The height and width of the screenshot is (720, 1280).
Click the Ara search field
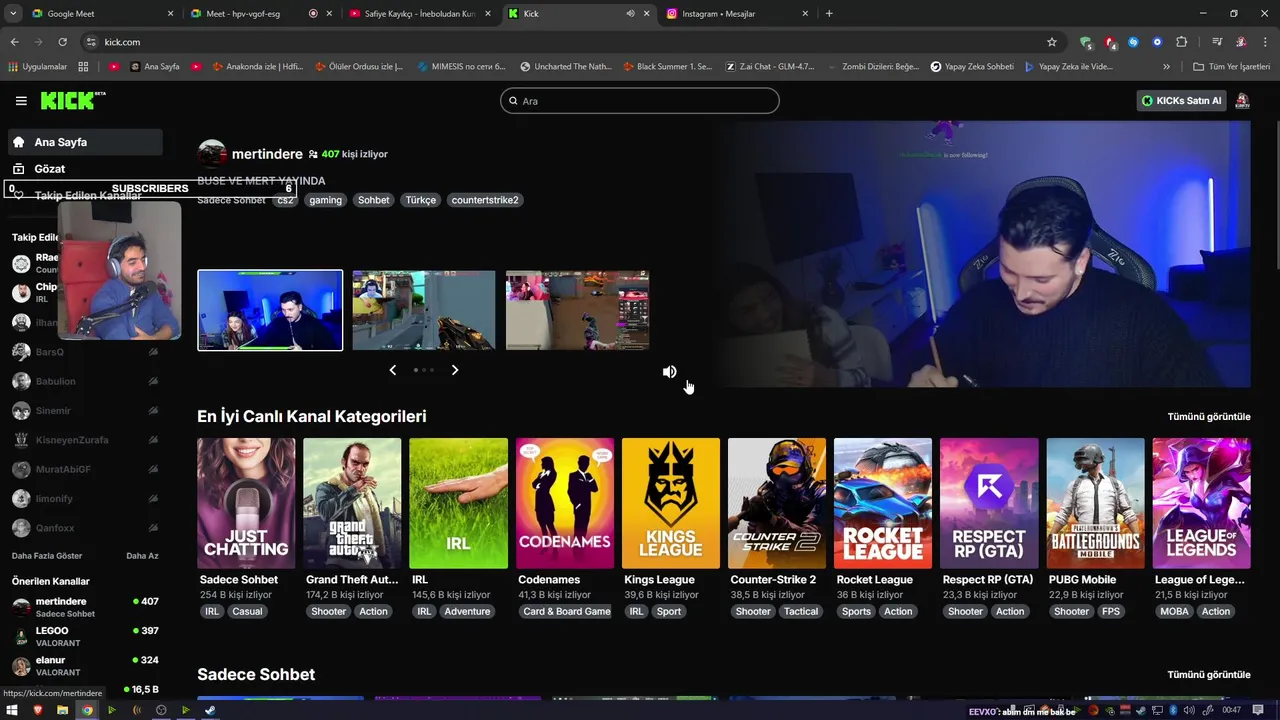point(640,101)
